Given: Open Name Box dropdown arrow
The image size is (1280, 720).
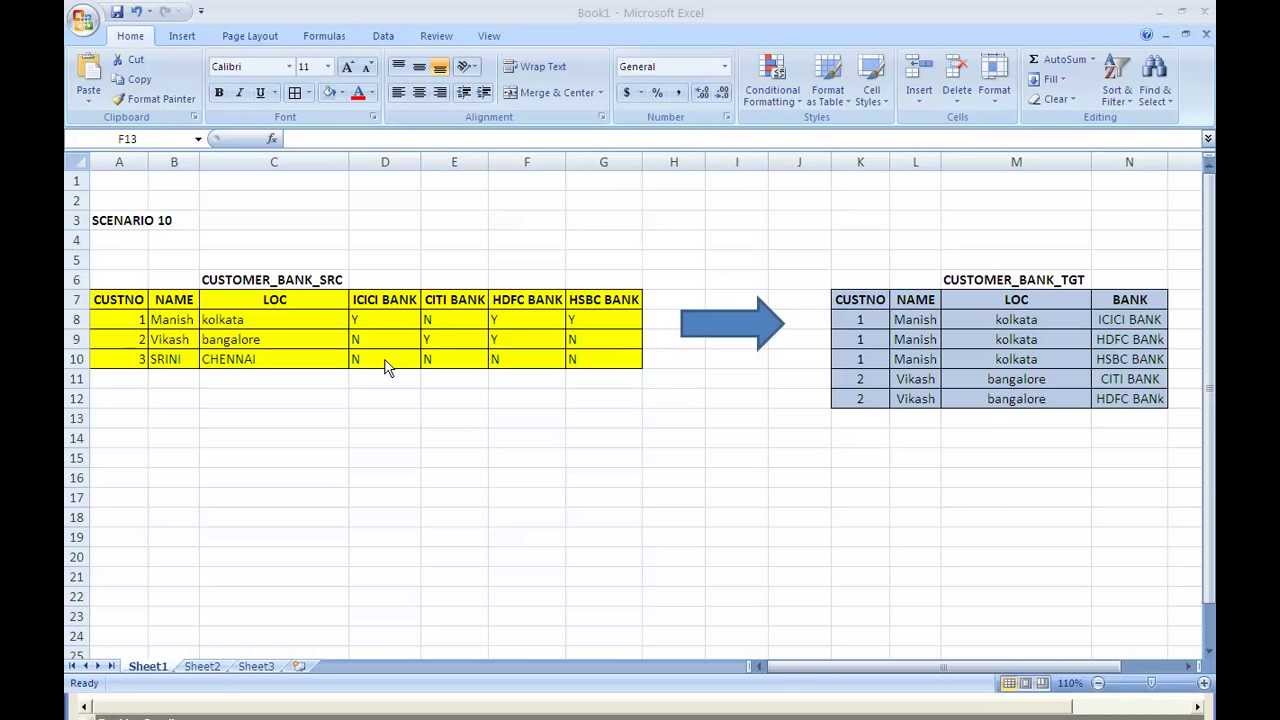Looking at the screenshot, I should pos(198,139).
